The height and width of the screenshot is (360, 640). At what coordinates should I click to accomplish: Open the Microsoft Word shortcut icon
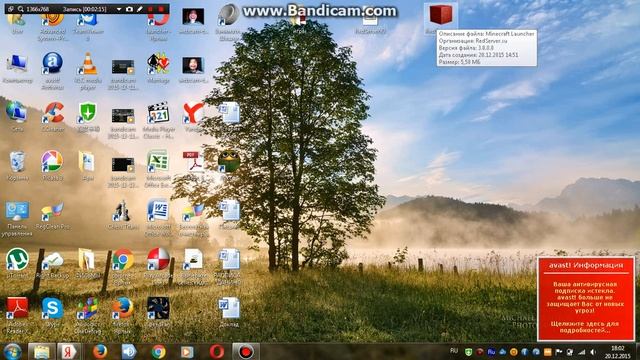(x=158, y=211)
